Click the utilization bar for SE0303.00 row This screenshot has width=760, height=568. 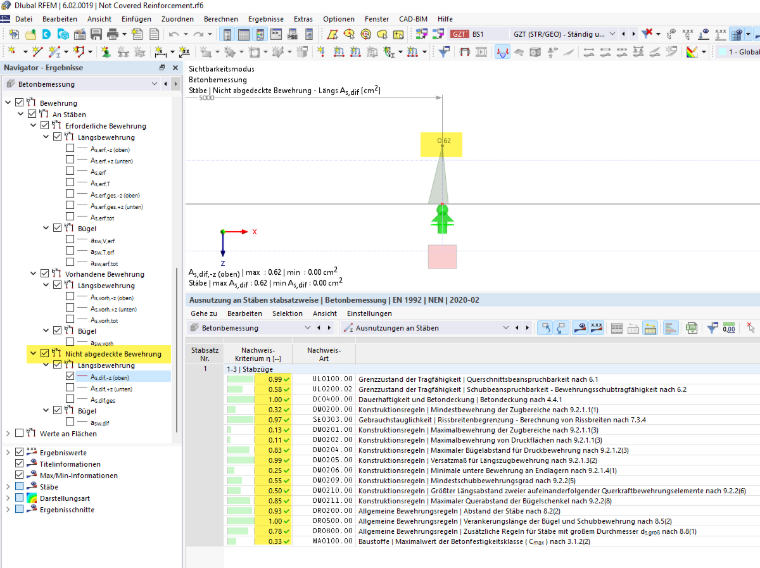pyautogui.click(x=240, y=420)
